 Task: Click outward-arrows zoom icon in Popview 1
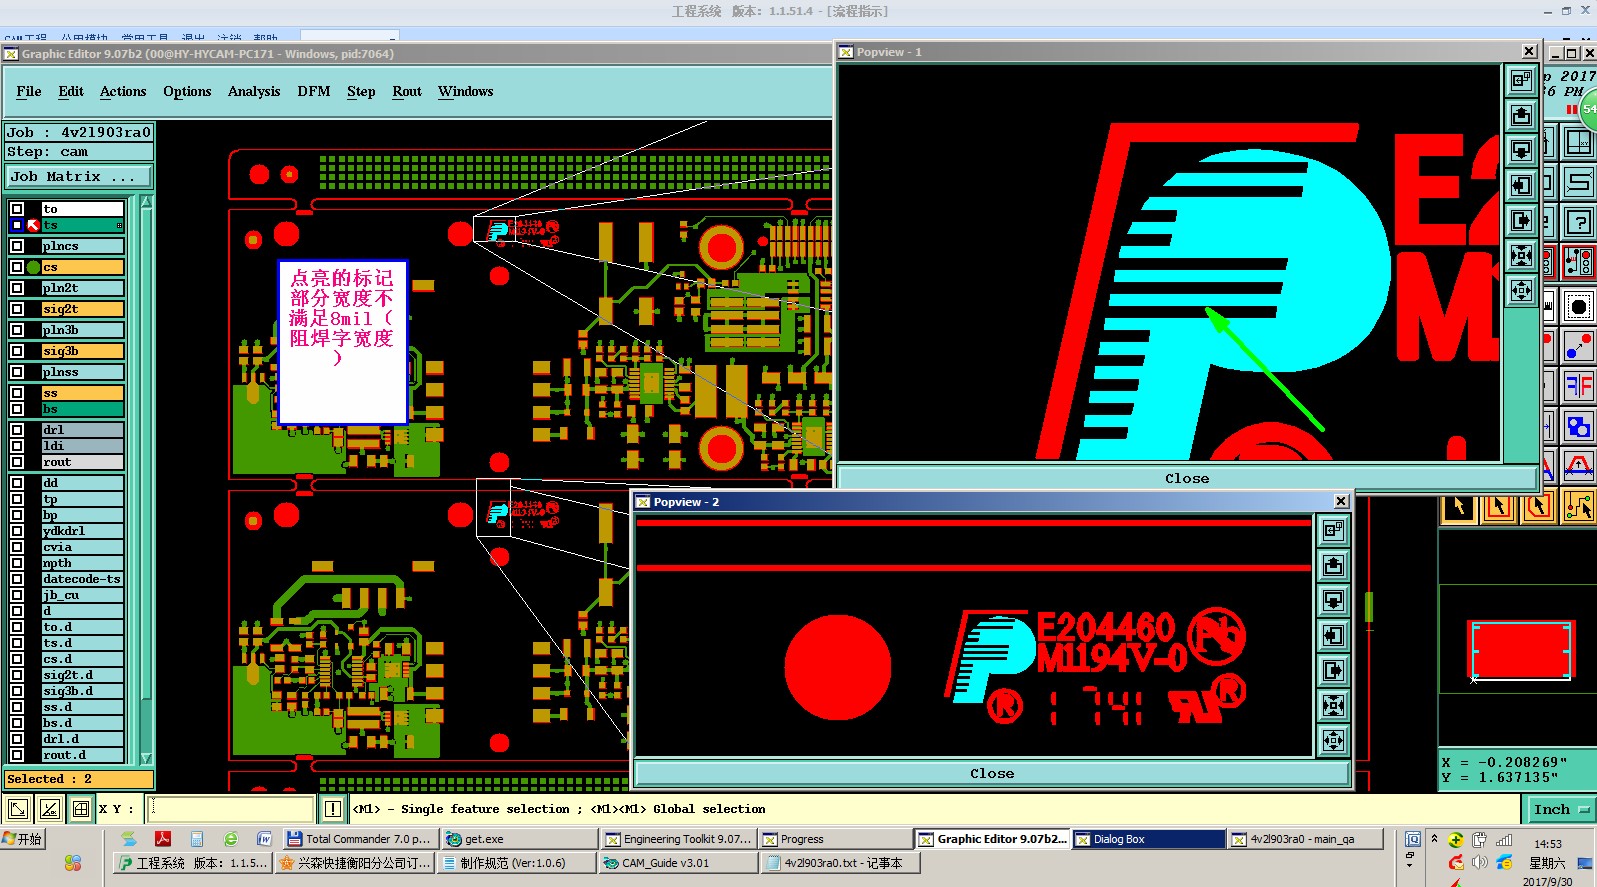point(1521,290)
